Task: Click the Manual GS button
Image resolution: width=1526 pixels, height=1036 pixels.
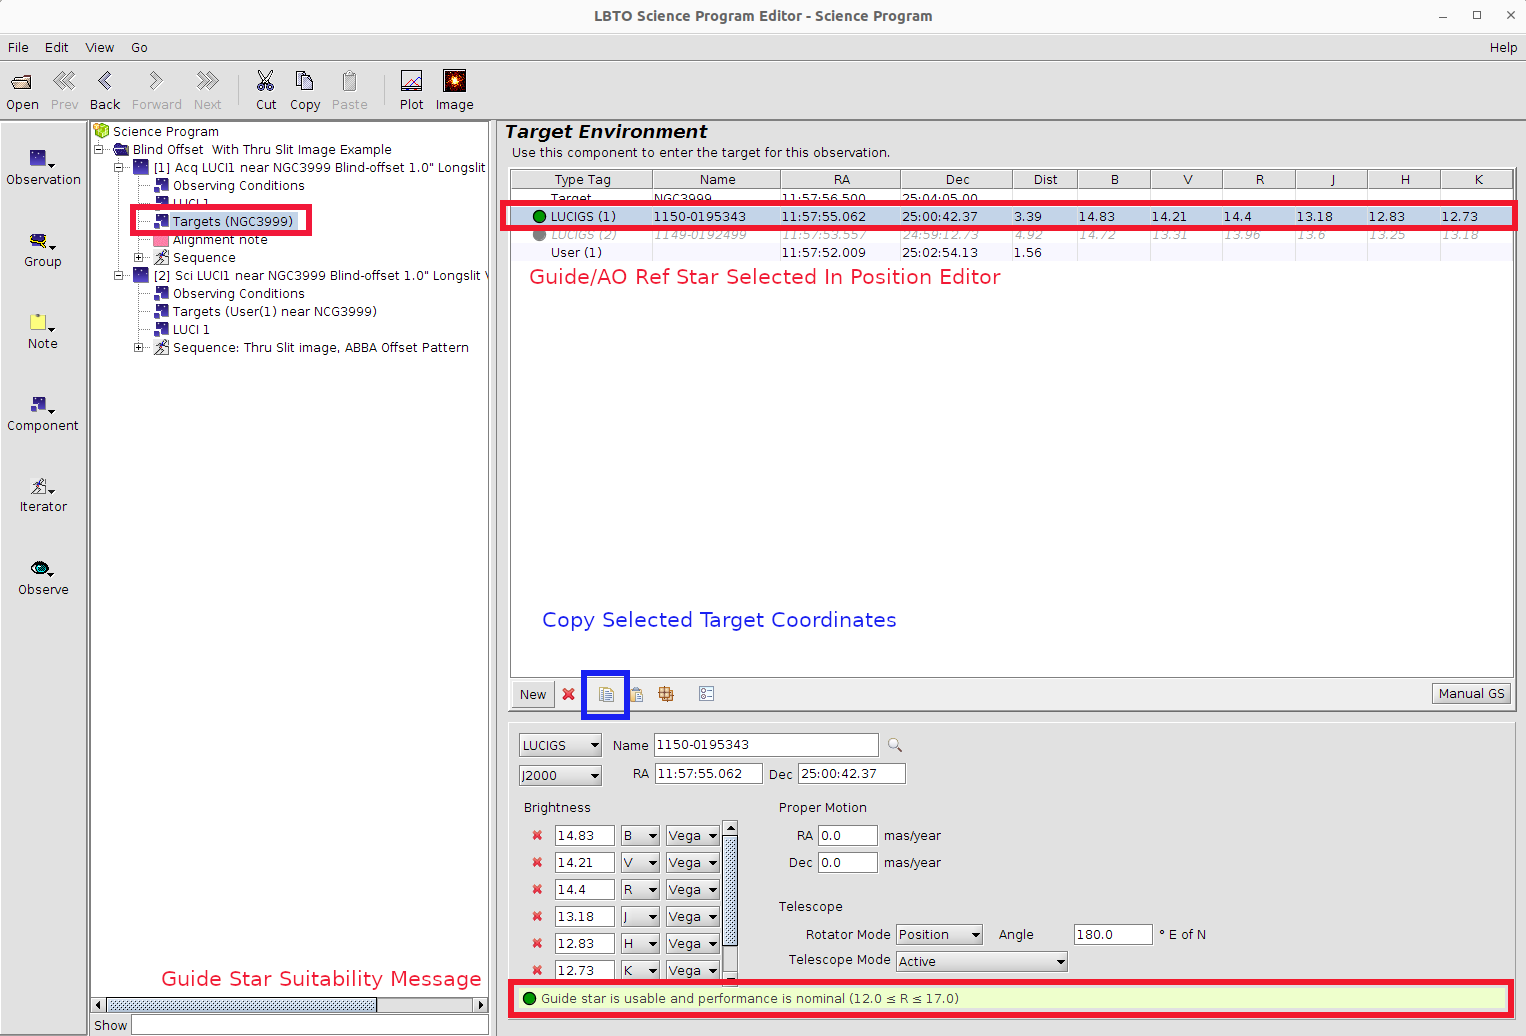Action: coord(1471,694)
